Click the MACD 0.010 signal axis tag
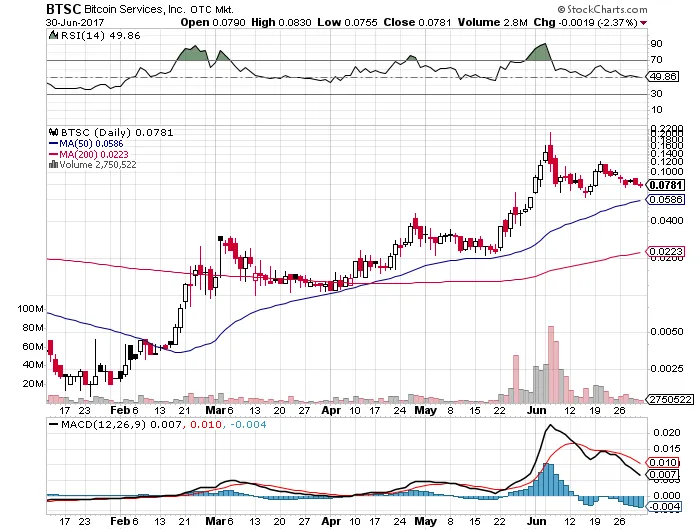This screenshot has height=530, width=700. point(663,463)
